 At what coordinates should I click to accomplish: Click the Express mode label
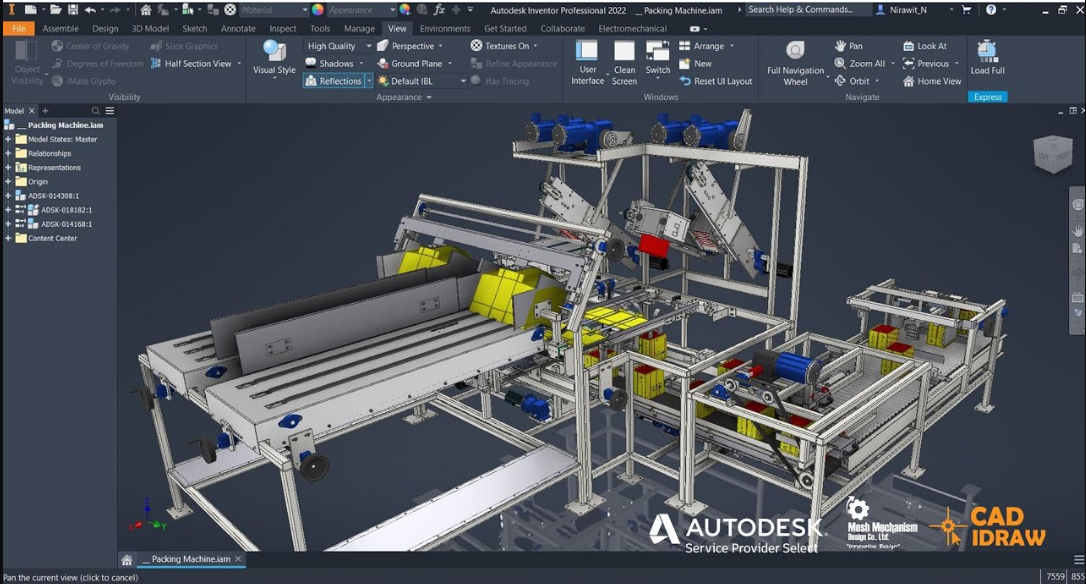pos(988,97)
